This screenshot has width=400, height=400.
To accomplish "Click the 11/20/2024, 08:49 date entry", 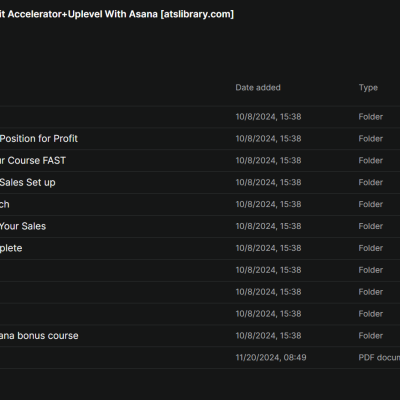I will 271,358.
